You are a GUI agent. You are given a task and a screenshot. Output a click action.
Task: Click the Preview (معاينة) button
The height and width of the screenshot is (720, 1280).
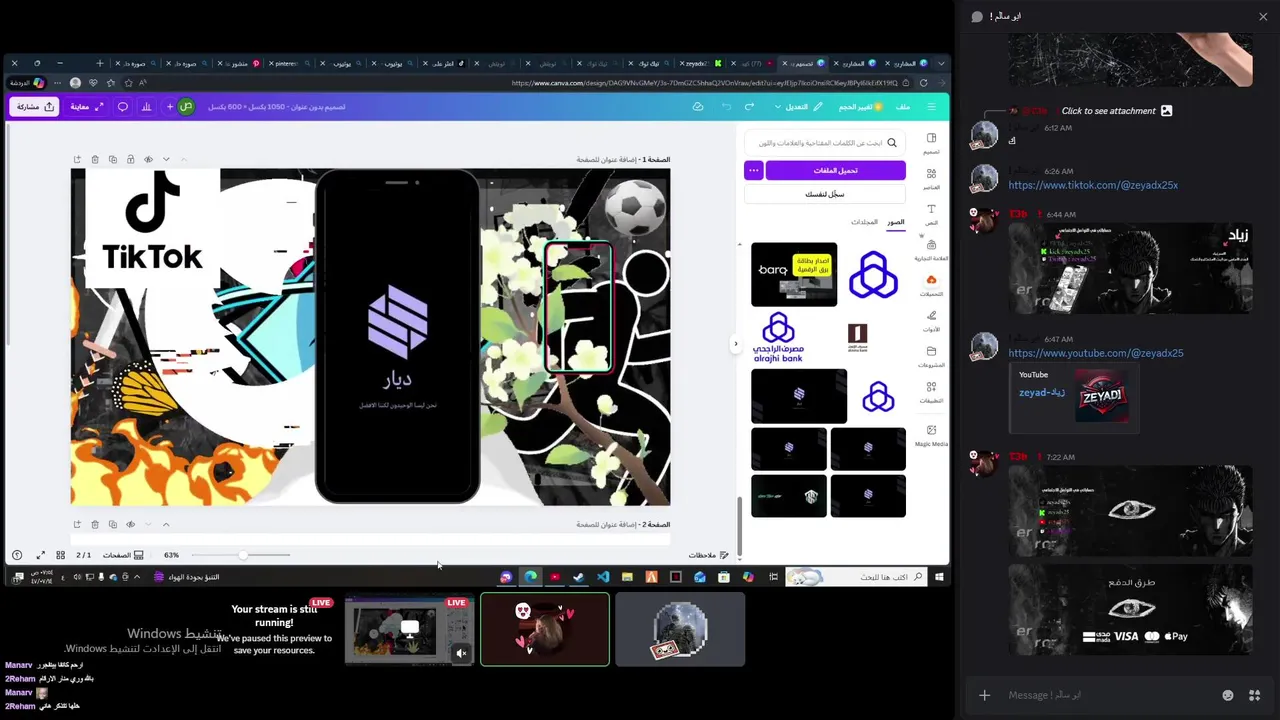click(x=87, y=107)
